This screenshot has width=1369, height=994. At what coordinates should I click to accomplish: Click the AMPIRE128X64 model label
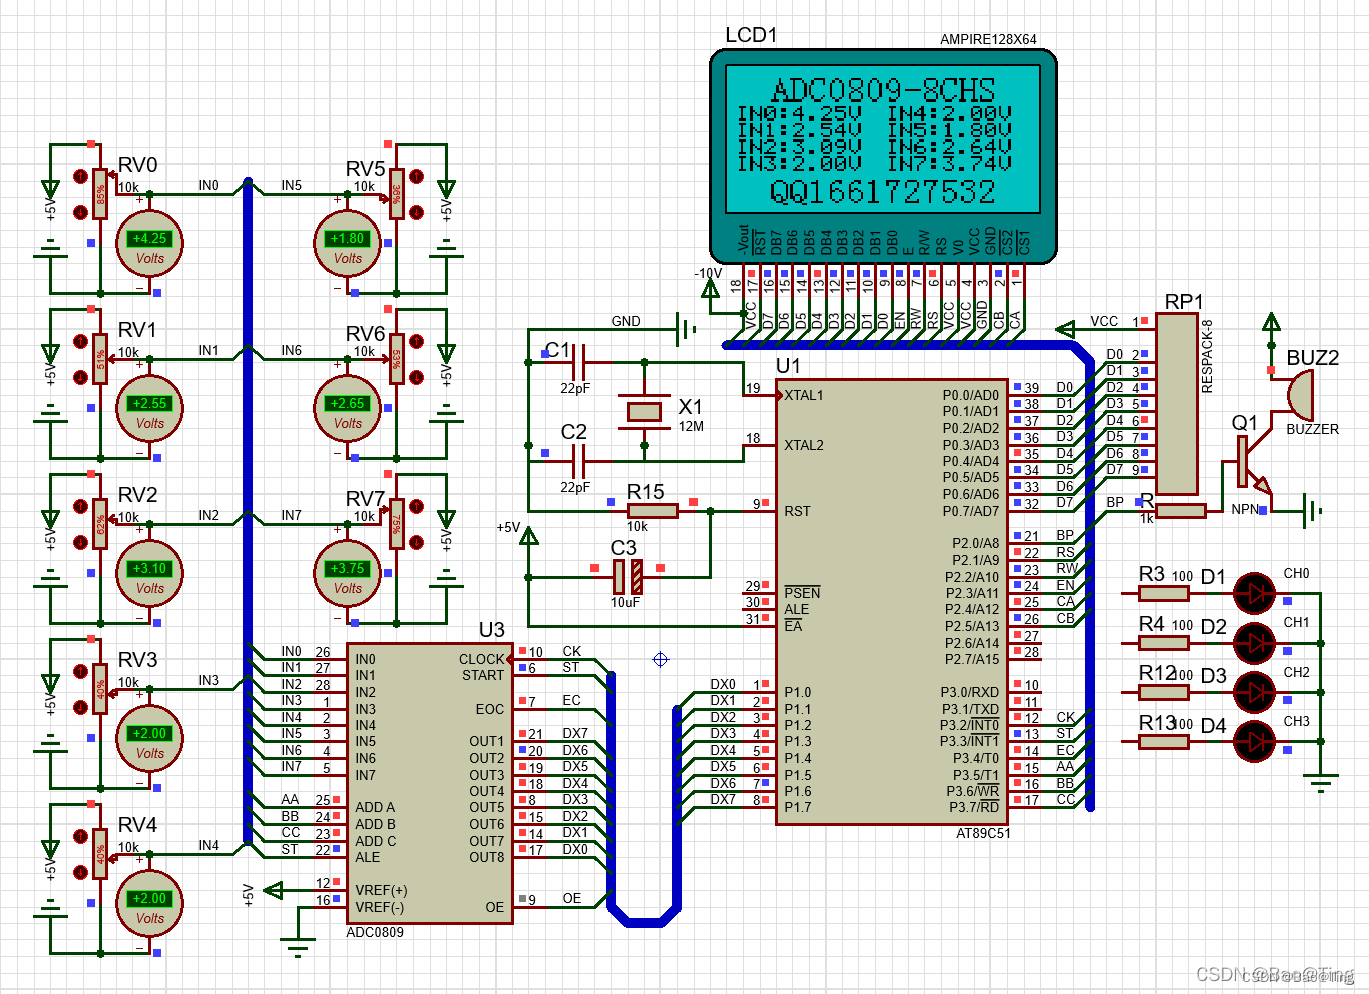coord(988,40)
